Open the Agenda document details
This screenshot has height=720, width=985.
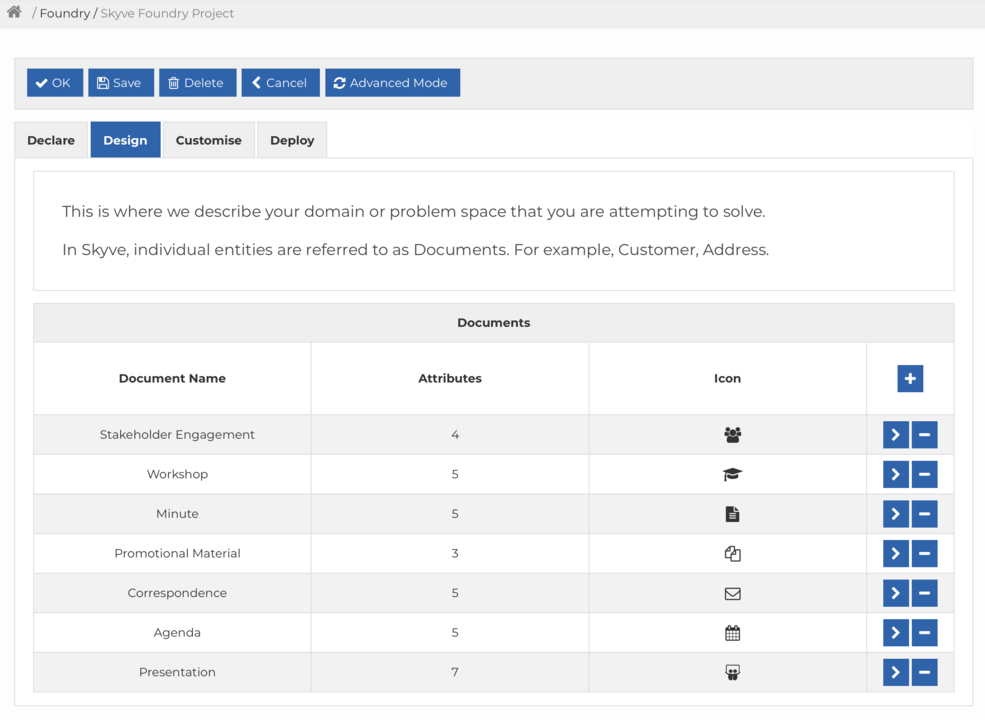click(x=895, y=633)
